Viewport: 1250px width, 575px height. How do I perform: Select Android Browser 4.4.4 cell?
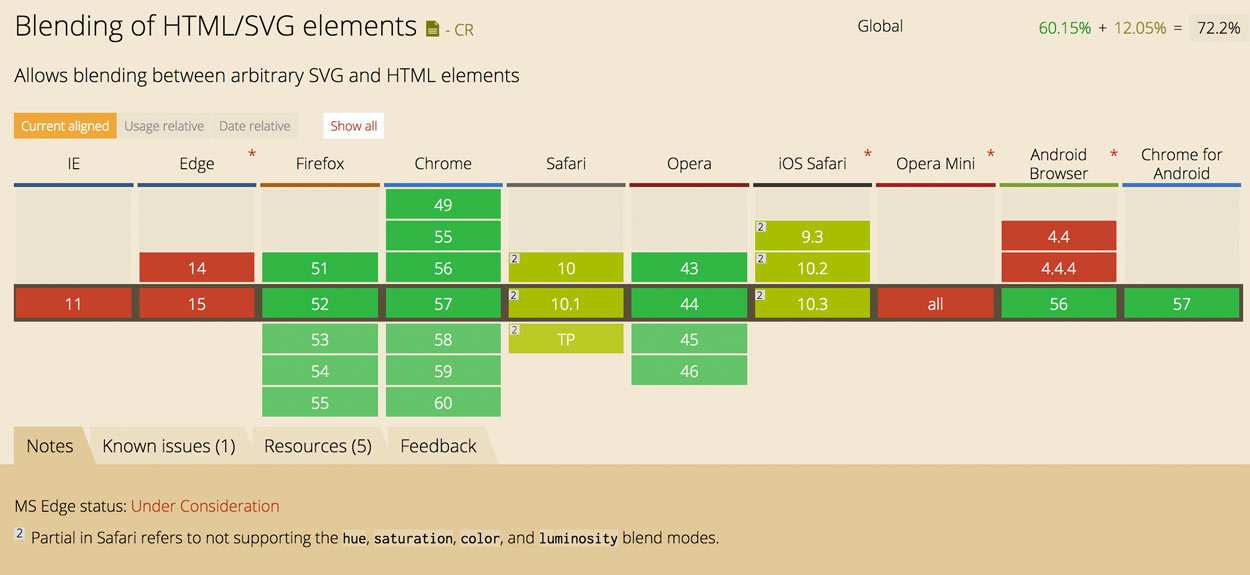pos(1058,268)
